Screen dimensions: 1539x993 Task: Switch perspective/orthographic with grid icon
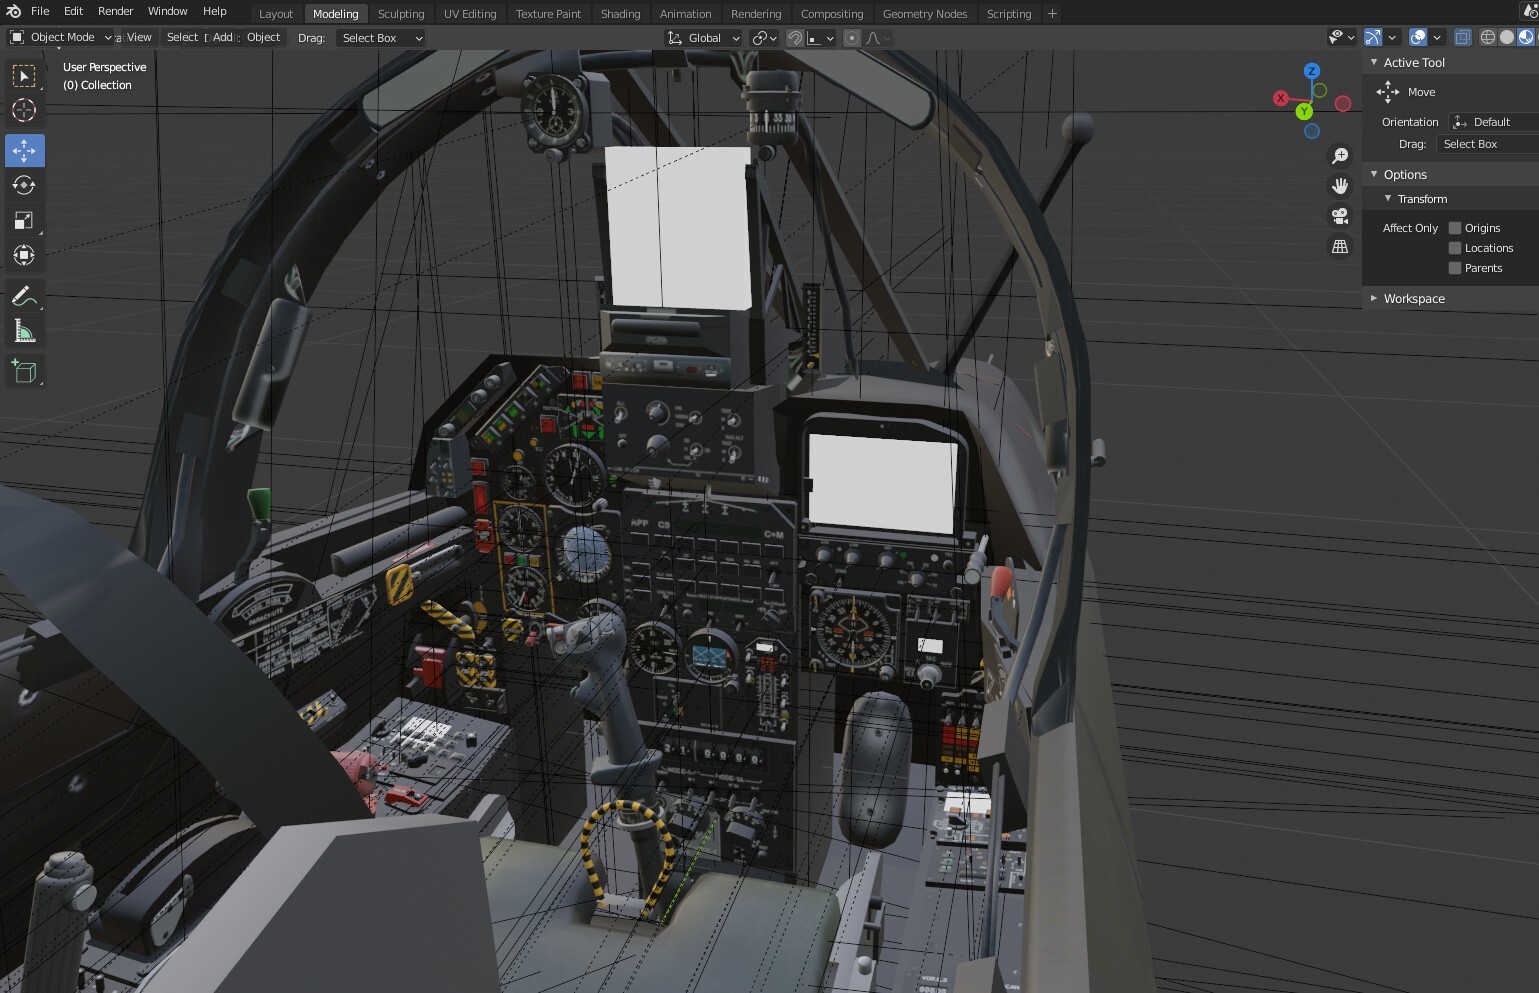[x=1340, y=246]
